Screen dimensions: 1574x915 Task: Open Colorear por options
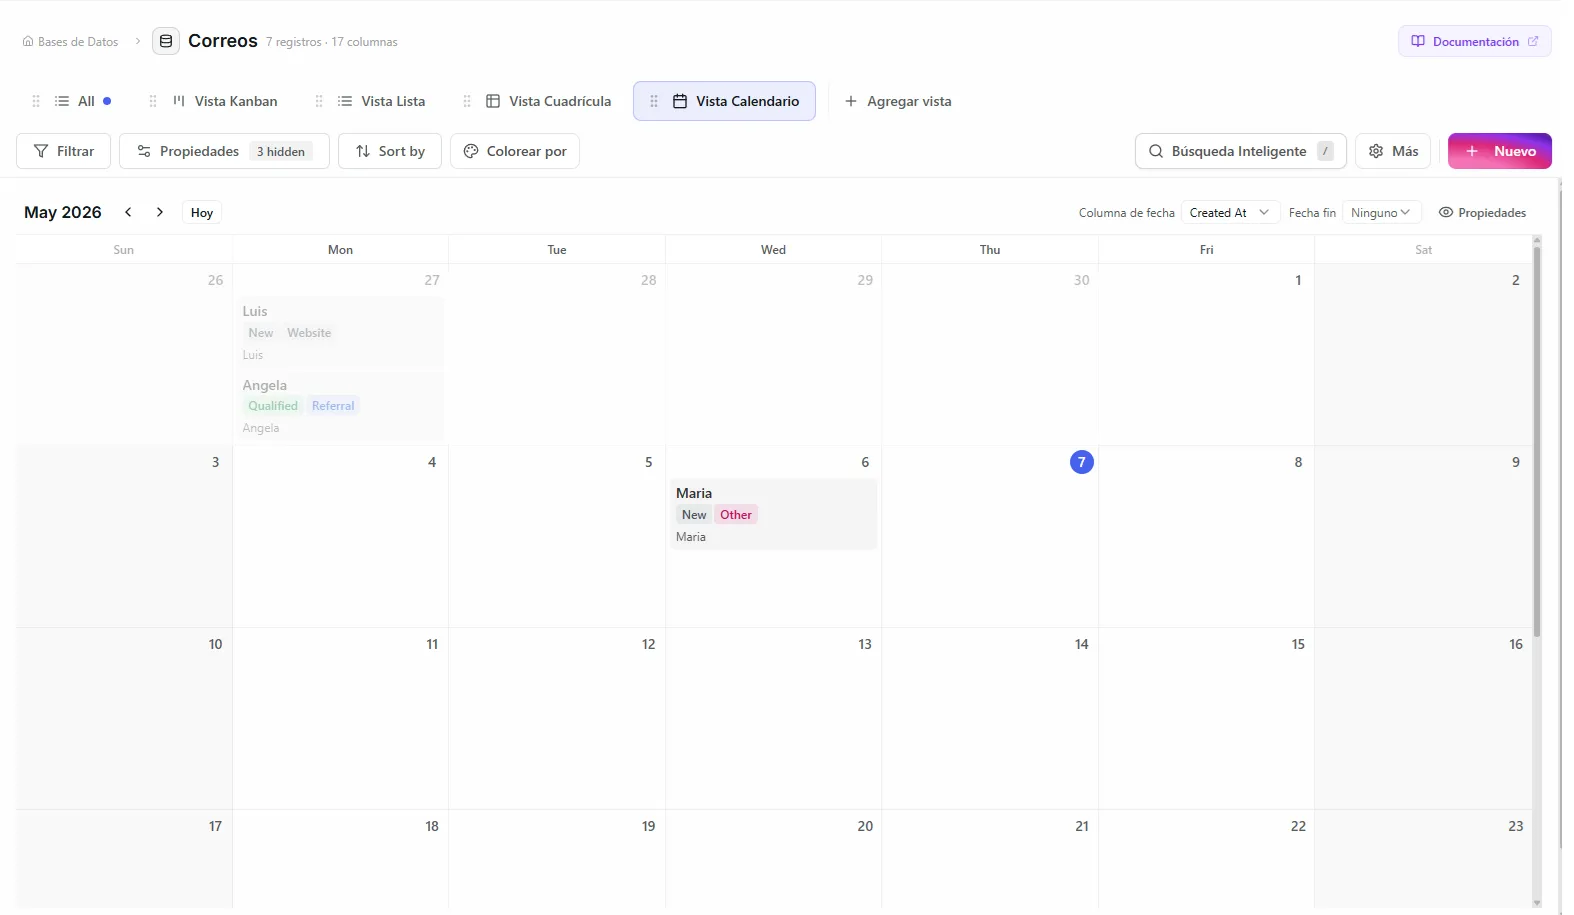[x=515, y=151]
